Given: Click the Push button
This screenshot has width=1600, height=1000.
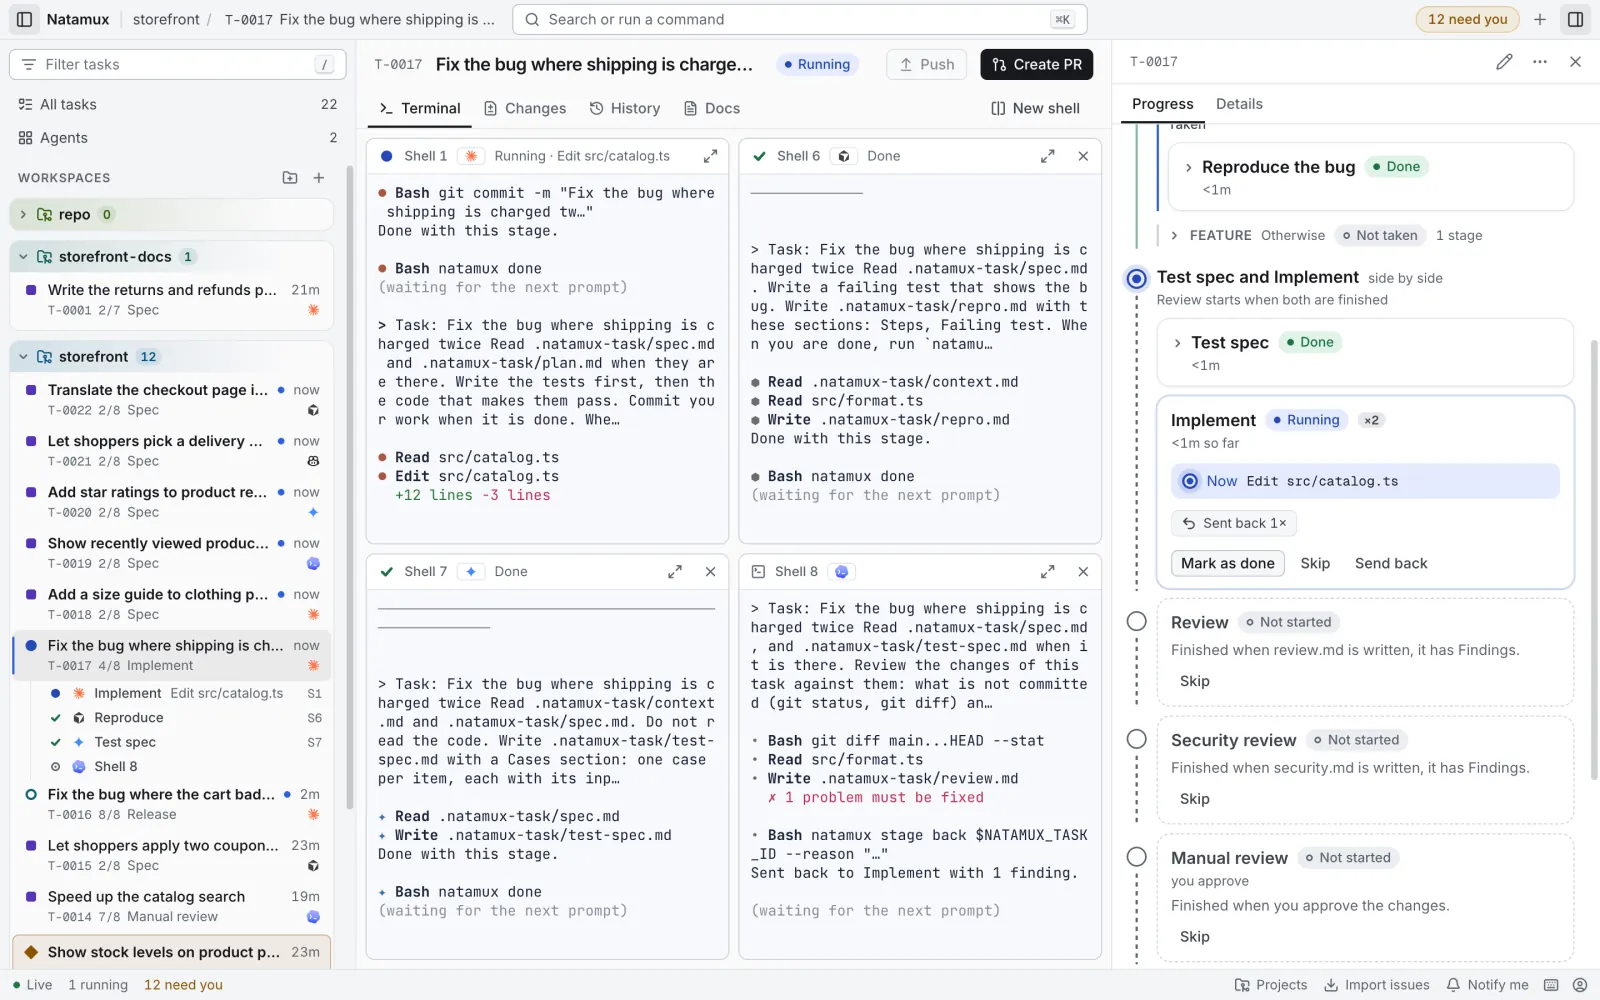Looking at the screenshot, I should tap(927, 64).
